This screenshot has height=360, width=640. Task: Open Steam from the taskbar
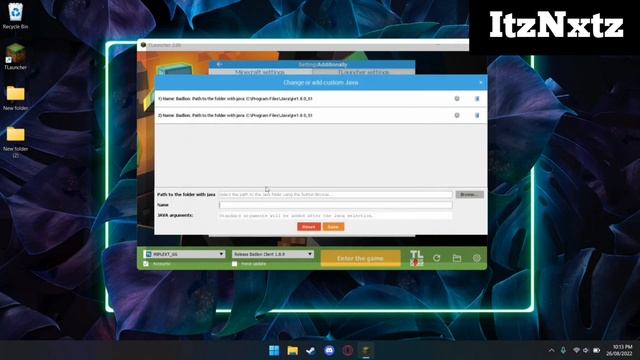click(x=311, y=351)
